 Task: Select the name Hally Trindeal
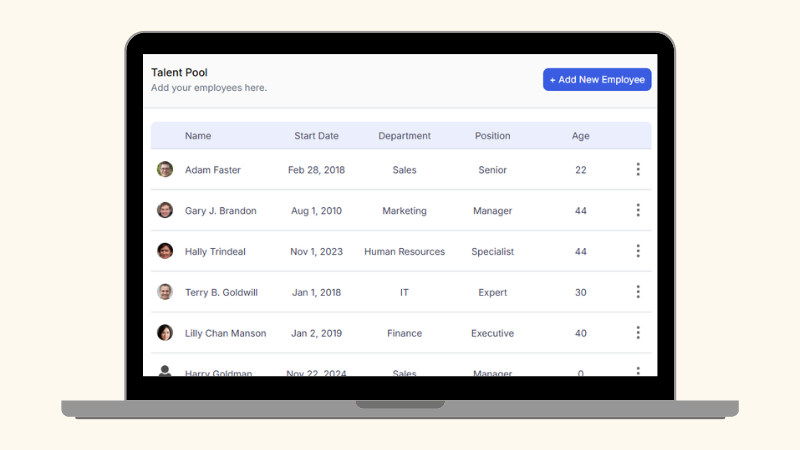coord(215,252)
